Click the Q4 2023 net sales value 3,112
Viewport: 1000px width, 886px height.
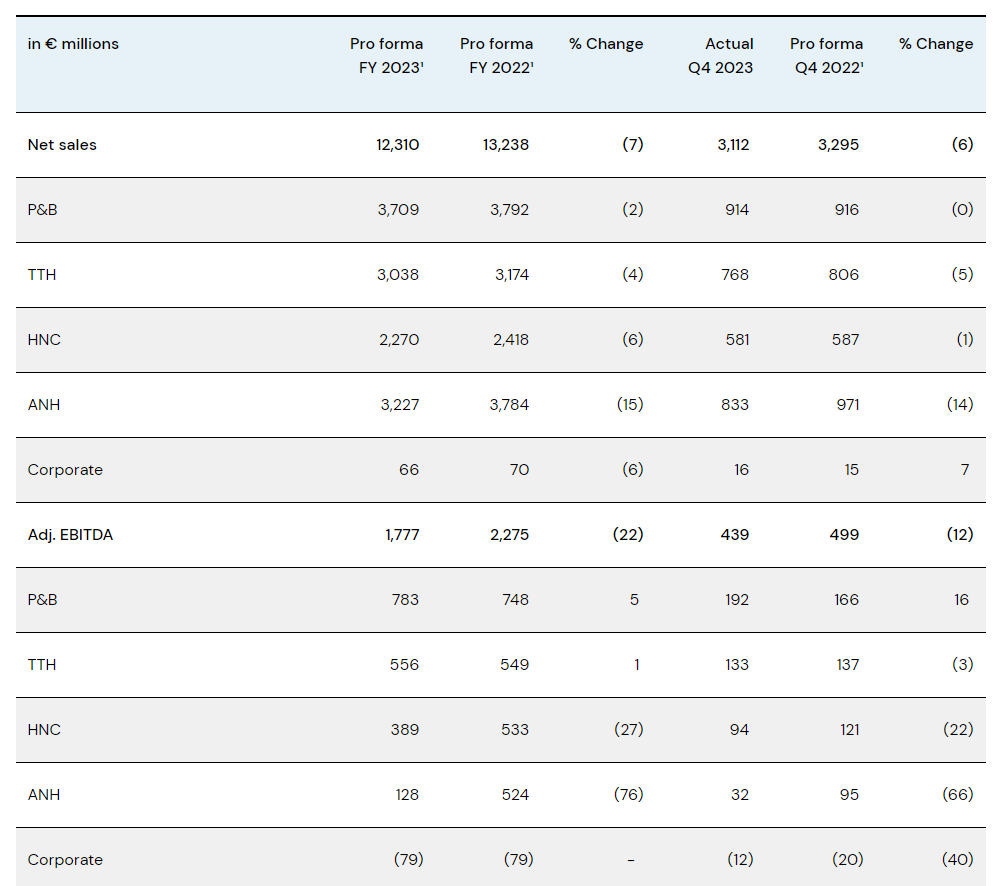pyautogui.click(x=733, y=145)
